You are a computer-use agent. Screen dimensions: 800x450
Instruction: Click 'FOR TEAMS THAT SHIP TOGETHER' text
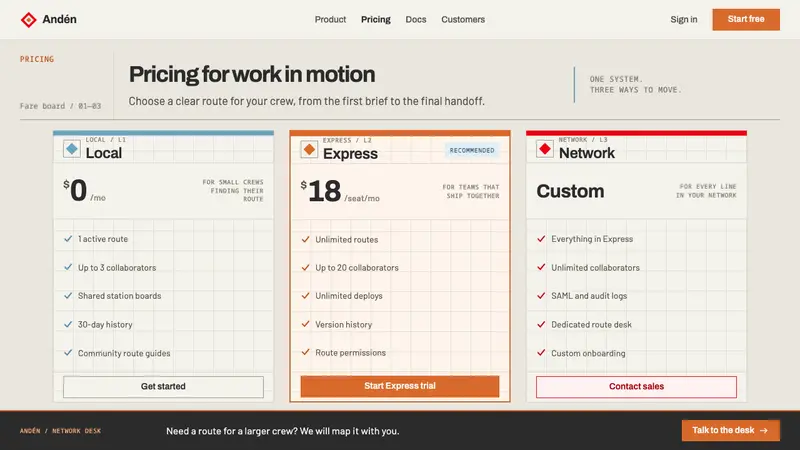[470, 191]
